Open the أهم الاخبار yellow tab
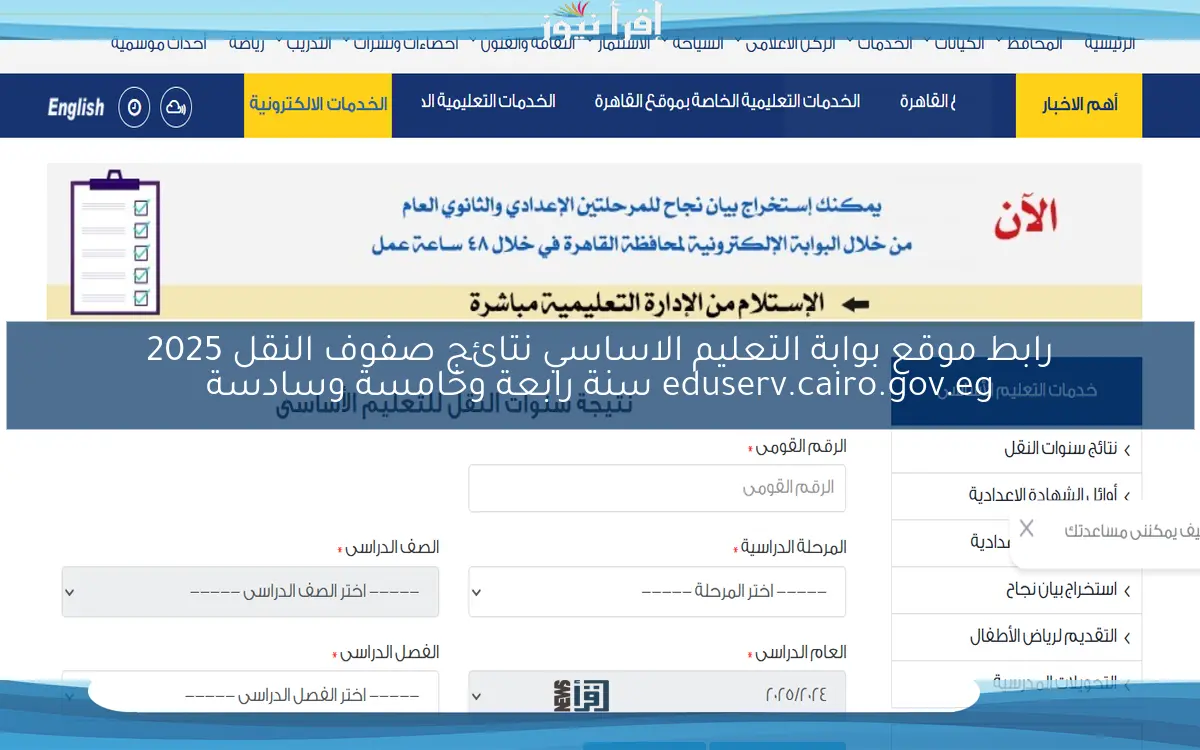 1079,105
